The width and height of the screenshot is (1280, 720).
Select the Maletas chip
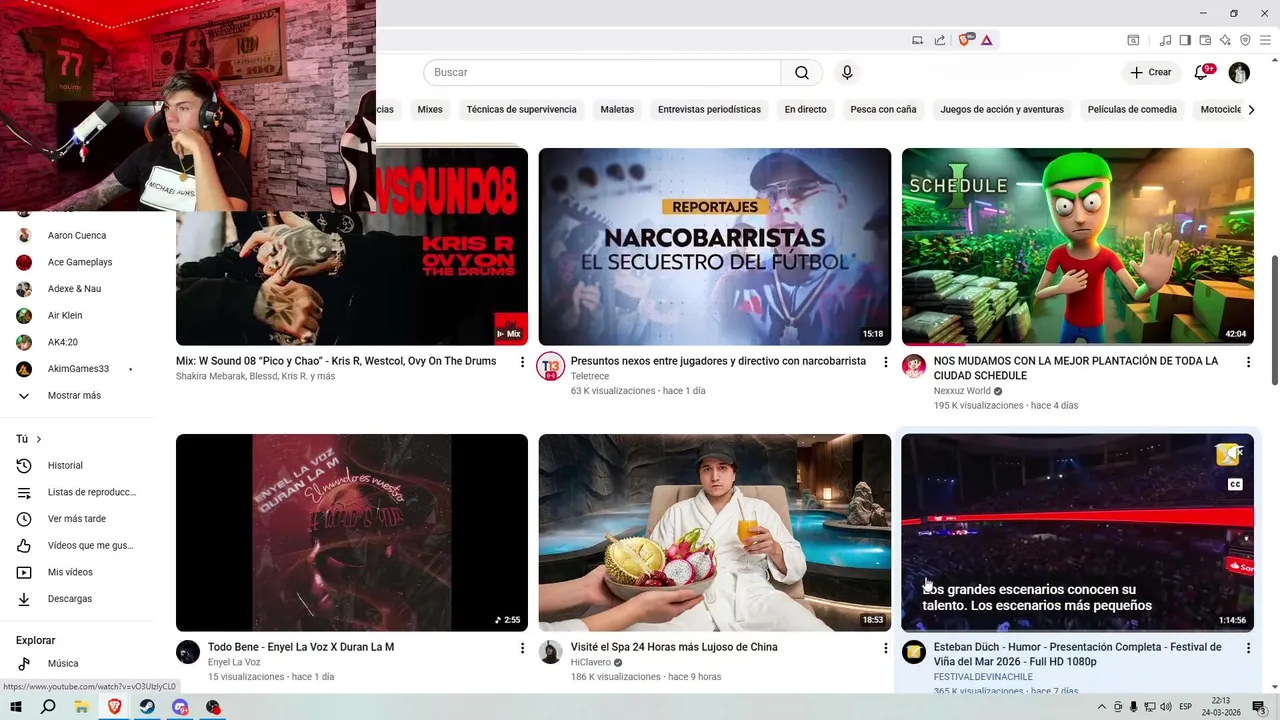[617, 109]
